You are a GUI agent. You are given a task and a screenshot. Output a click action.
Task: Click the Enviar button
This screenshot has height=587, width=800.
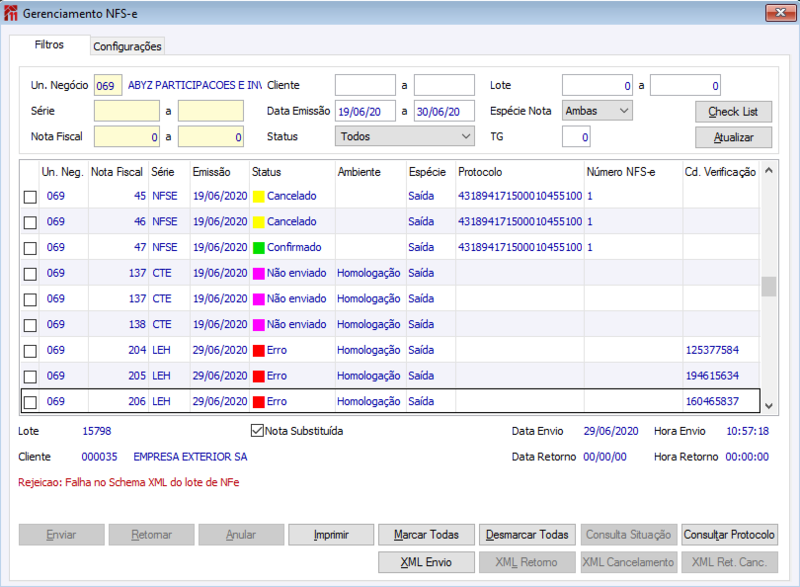point(61,534)
